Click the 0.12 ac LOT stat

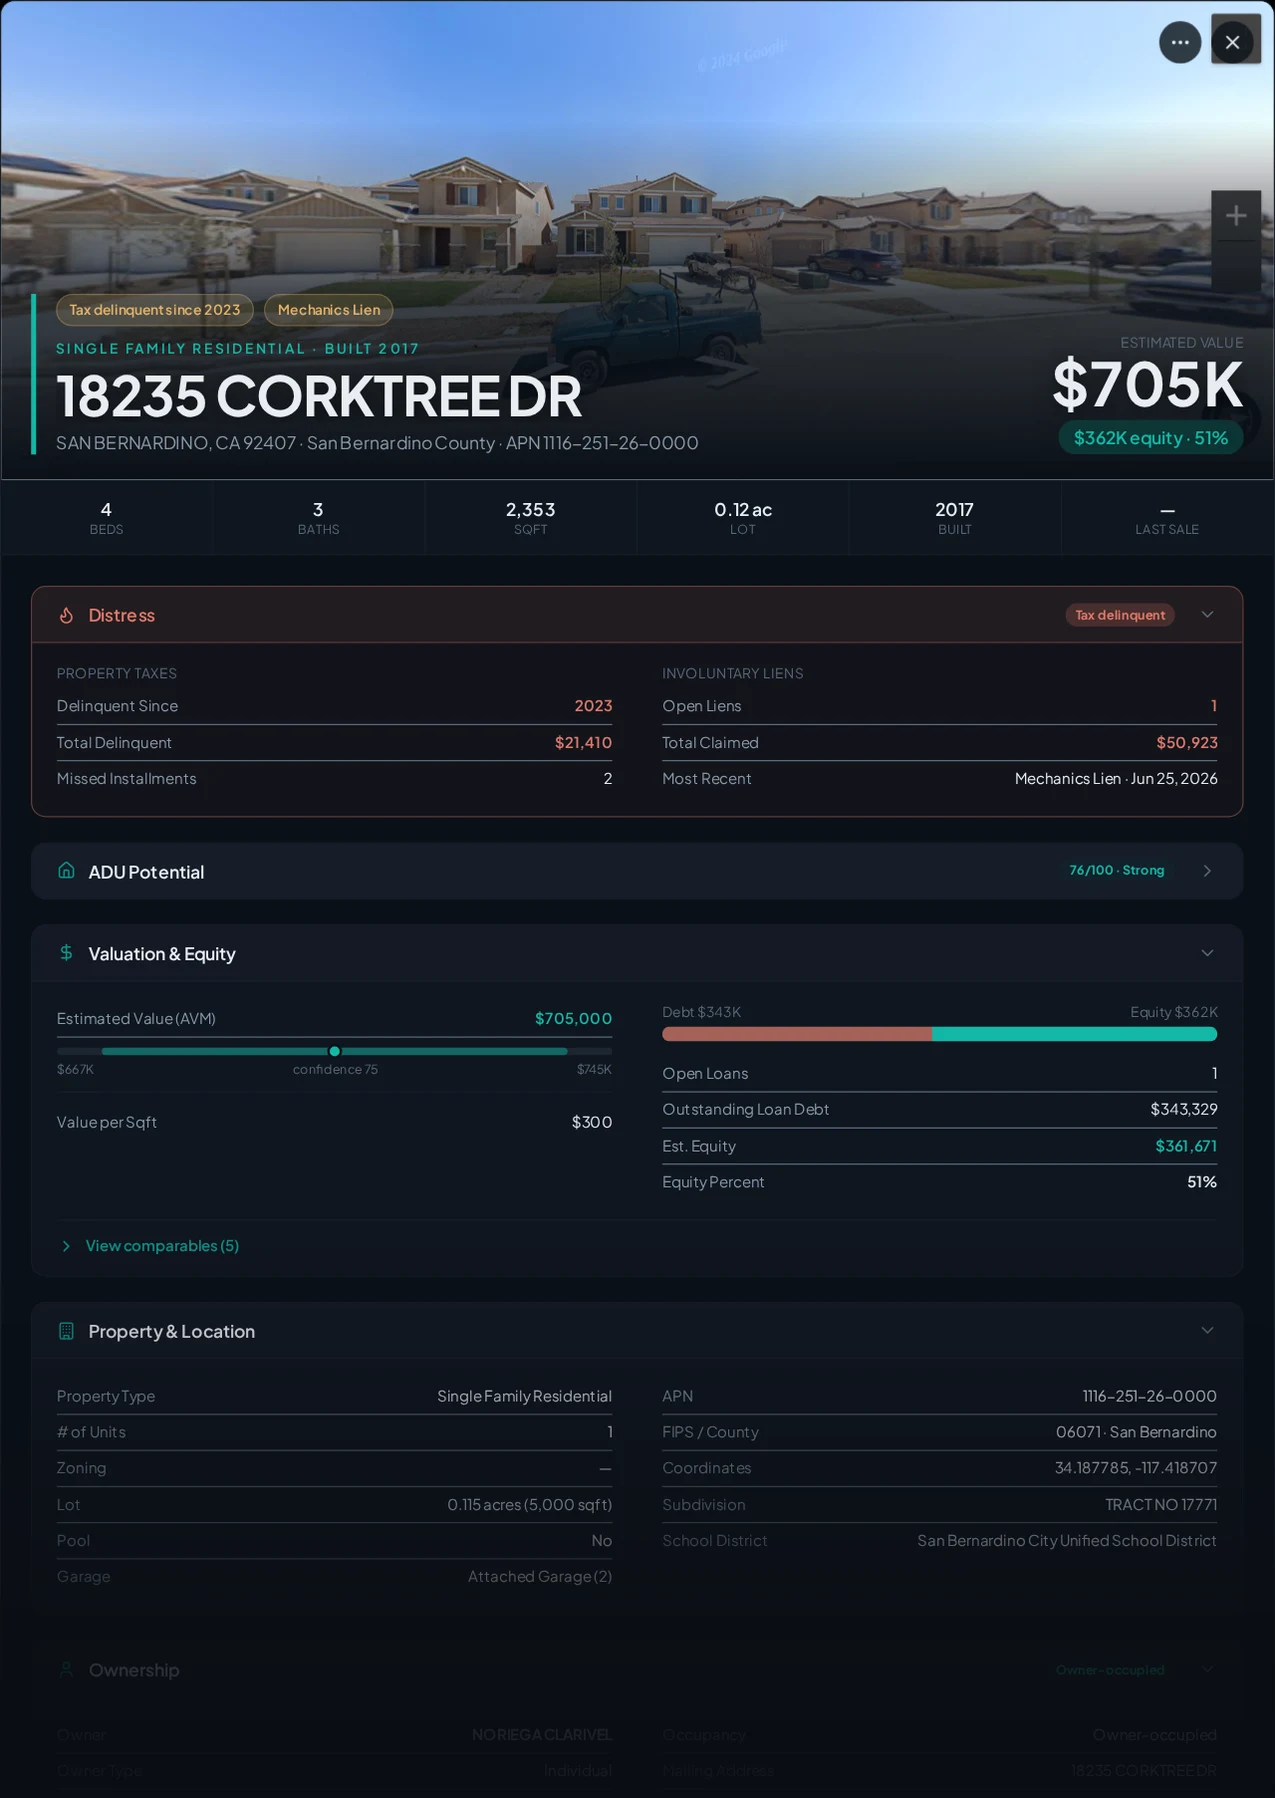[x=743, y=517]
